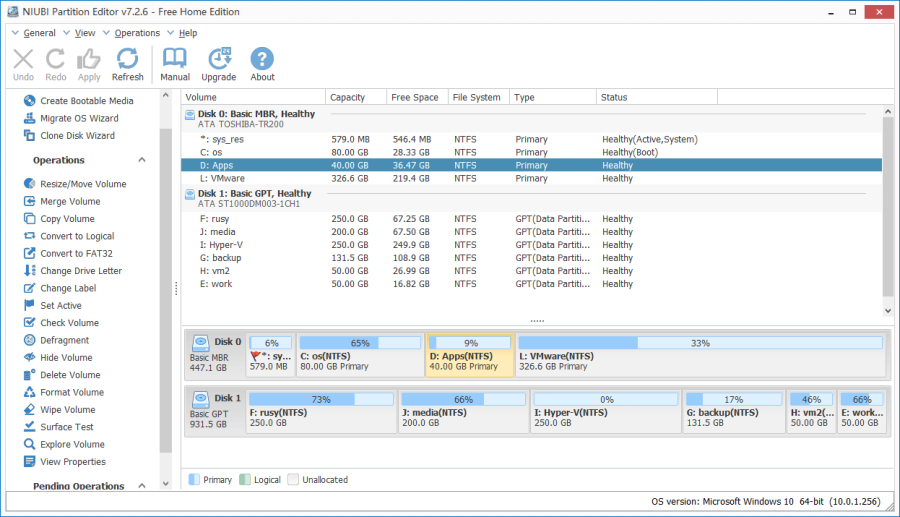This screenshot has width=900, height=517.
Task: Run Check Volume operation
Action: coord(61,322)
